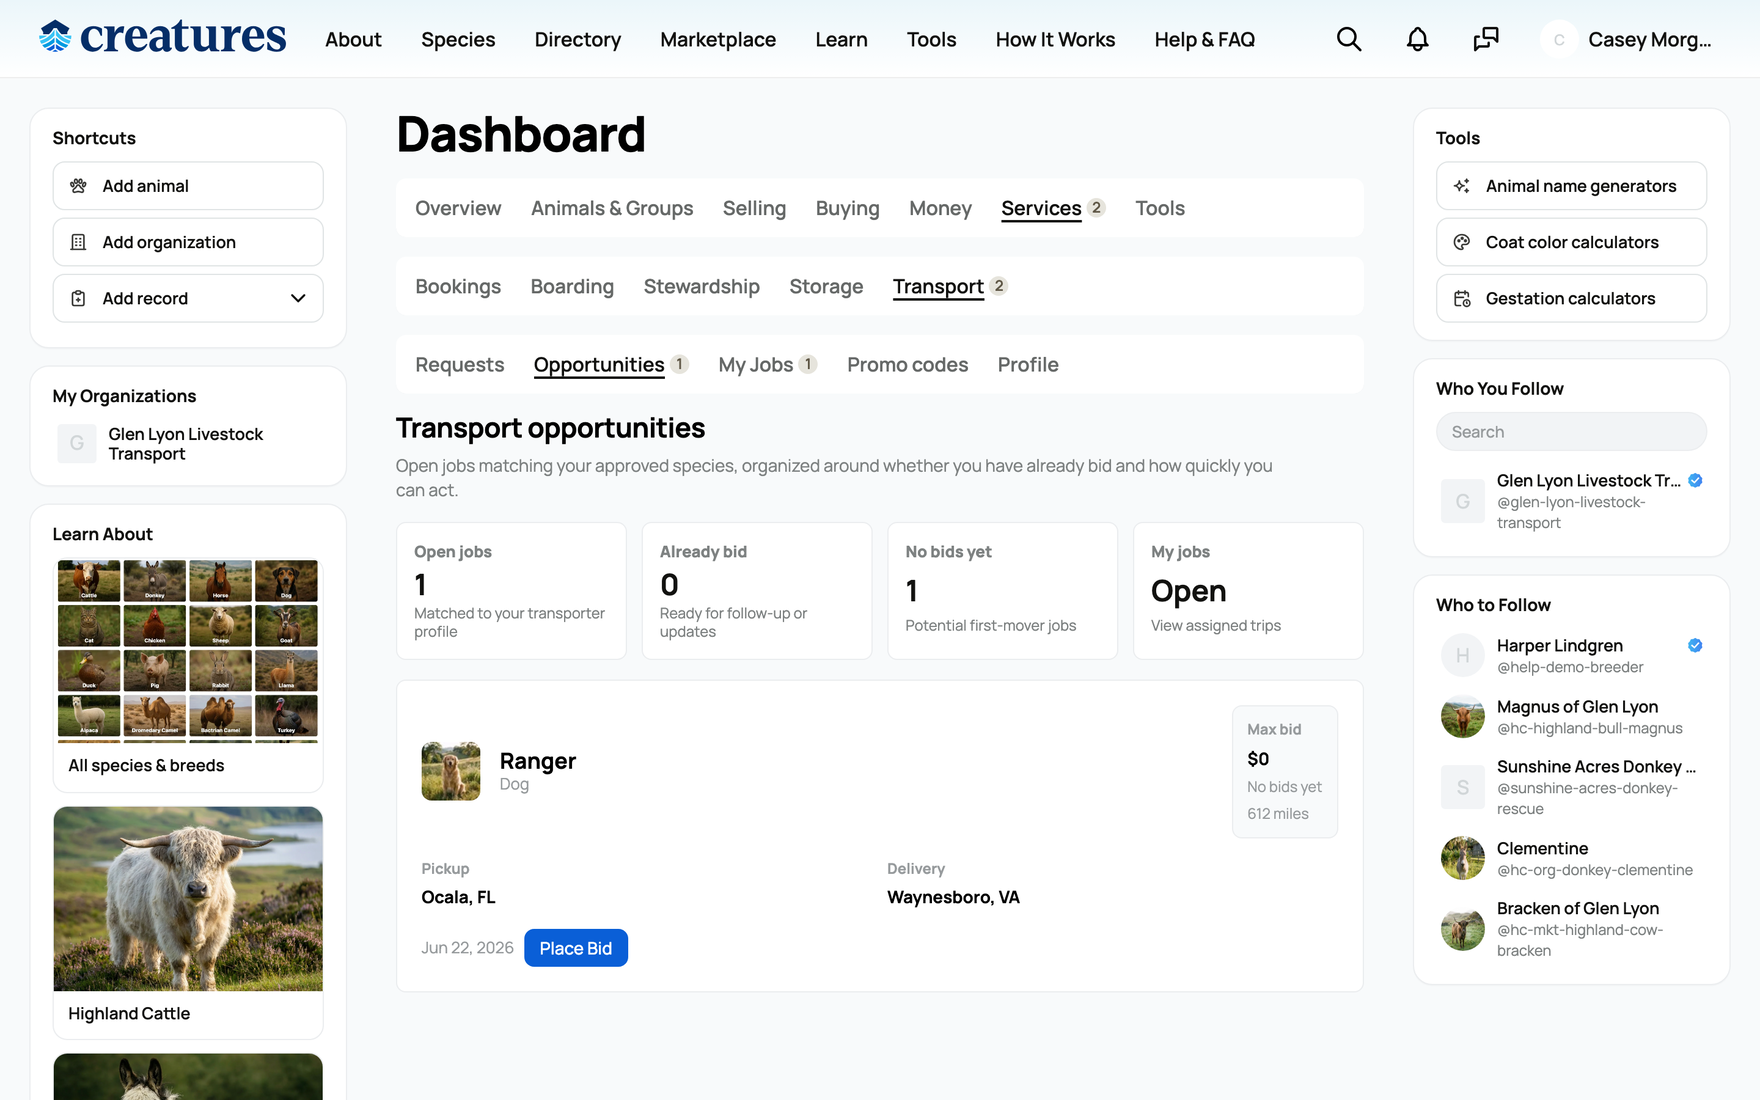
Task: Click Harper Lindgren's verified badge
Action: tap(1695, 645)
